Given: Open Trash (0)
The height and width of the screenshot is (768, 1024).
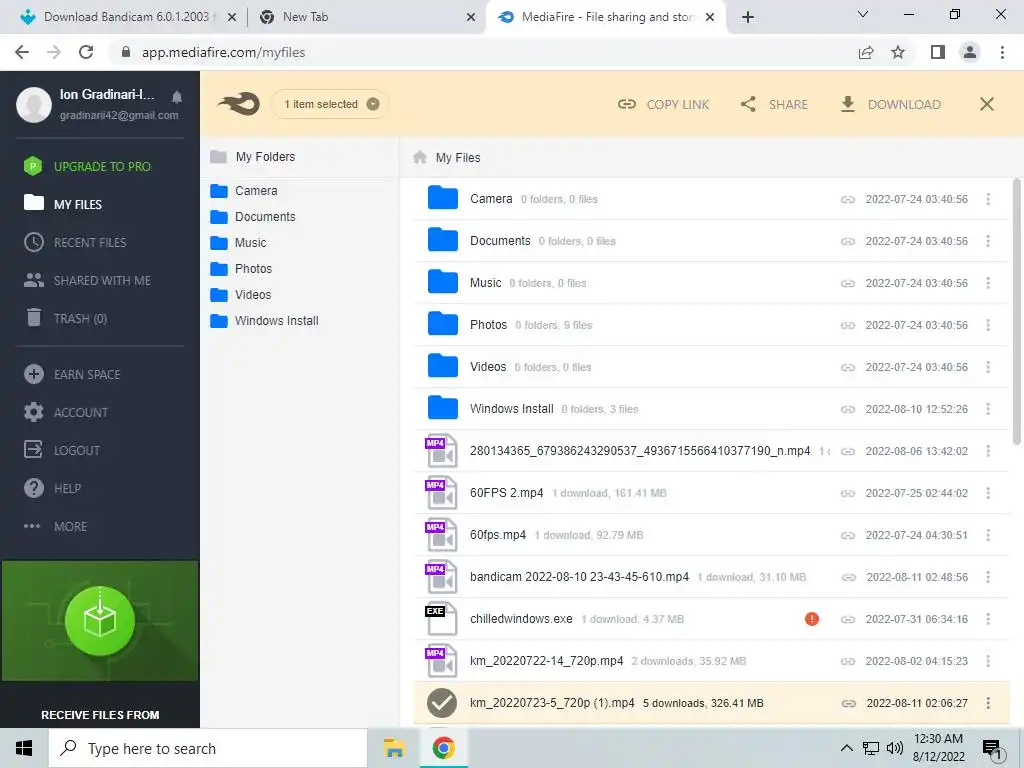Looking at the screenshot, I should pos(65,318).
